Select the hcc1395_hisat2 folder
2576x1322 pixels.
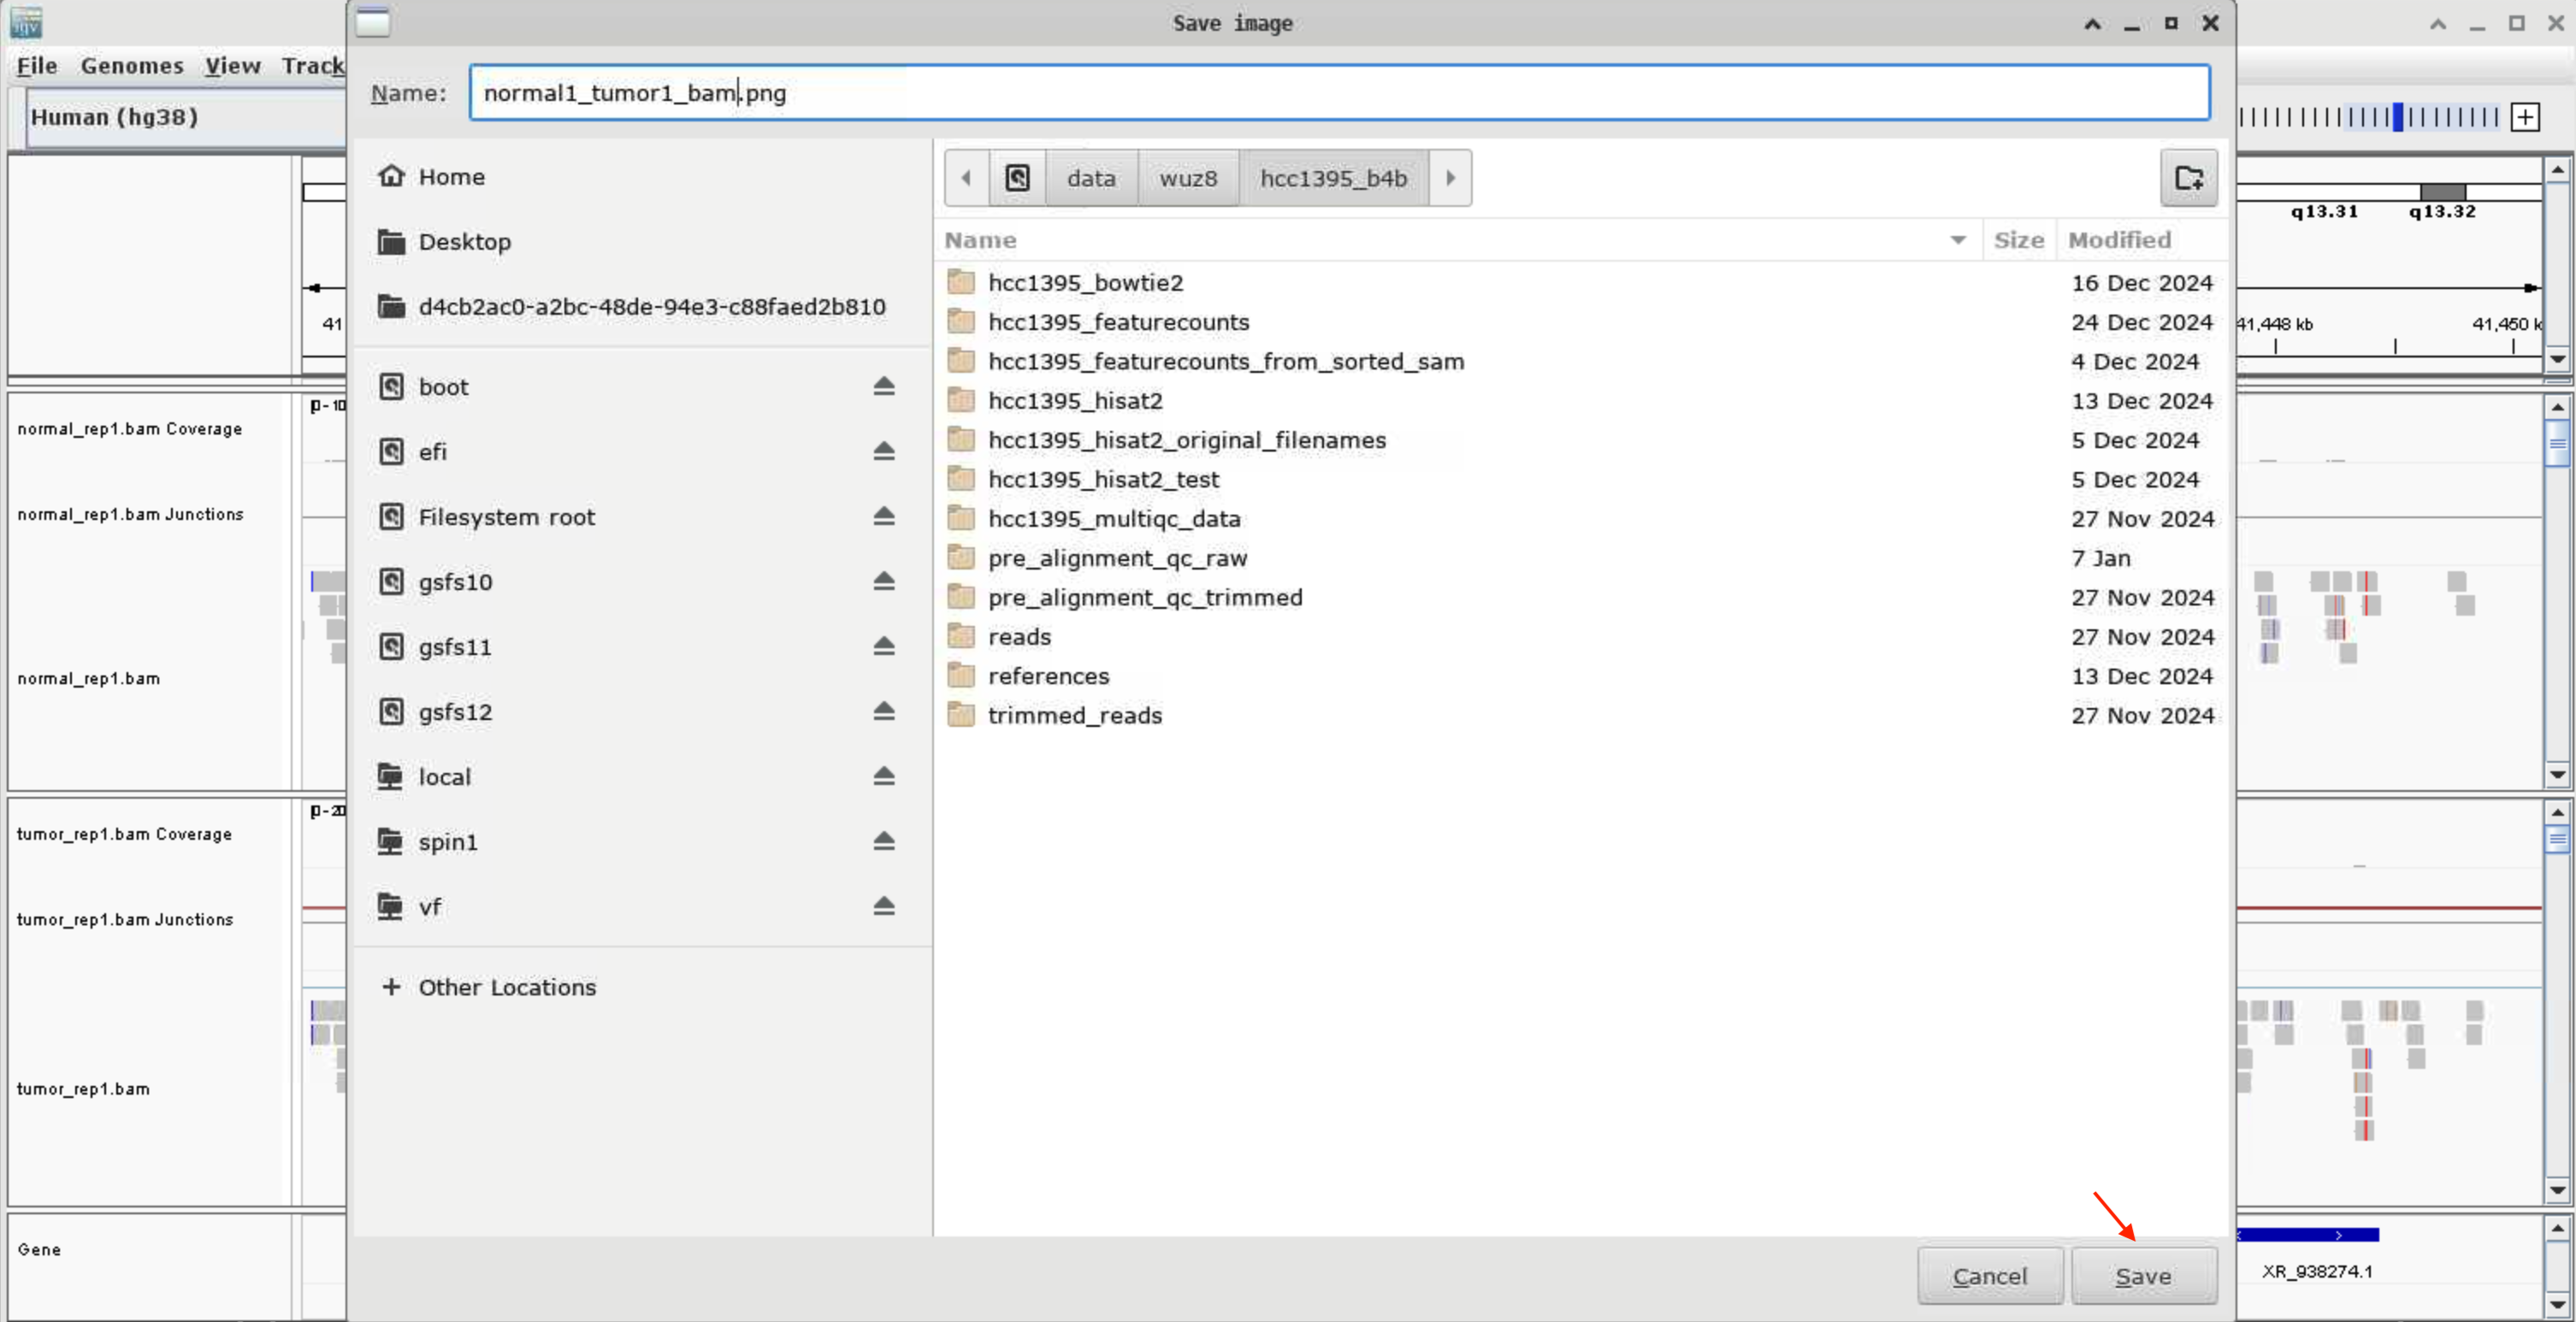click(x=1075, y=401)
